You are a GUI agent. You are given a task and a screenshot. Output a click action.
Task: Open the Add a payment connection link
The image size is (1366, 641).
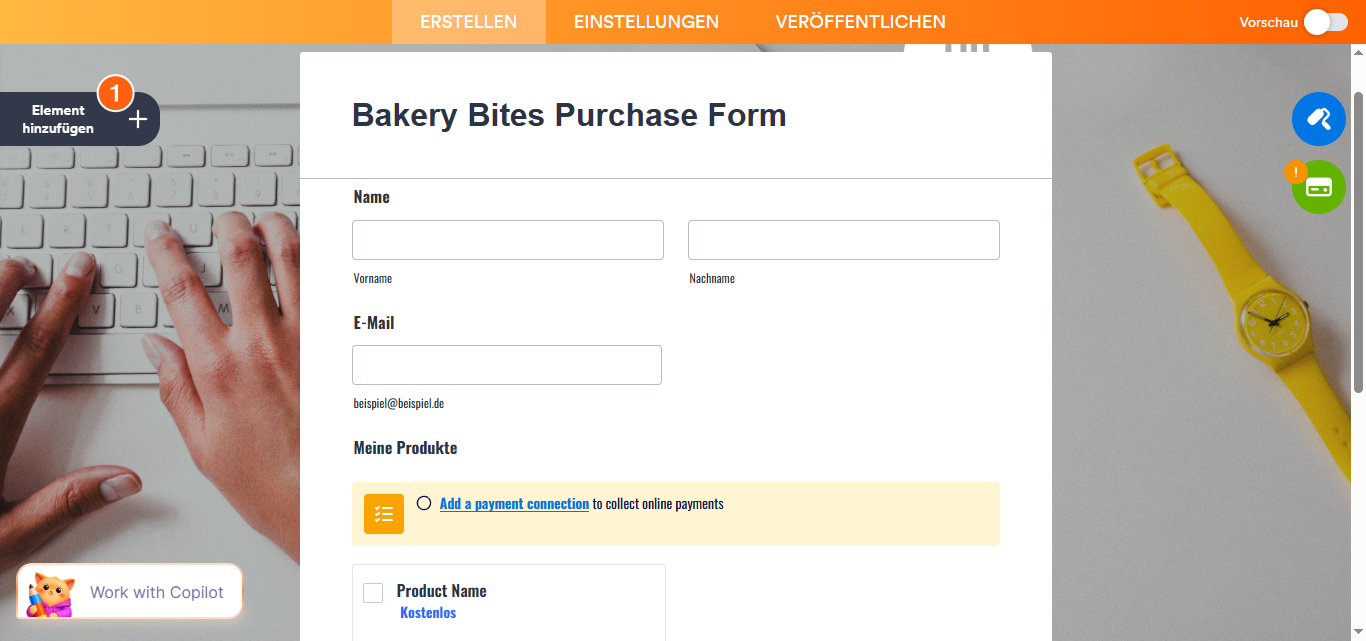514,503
